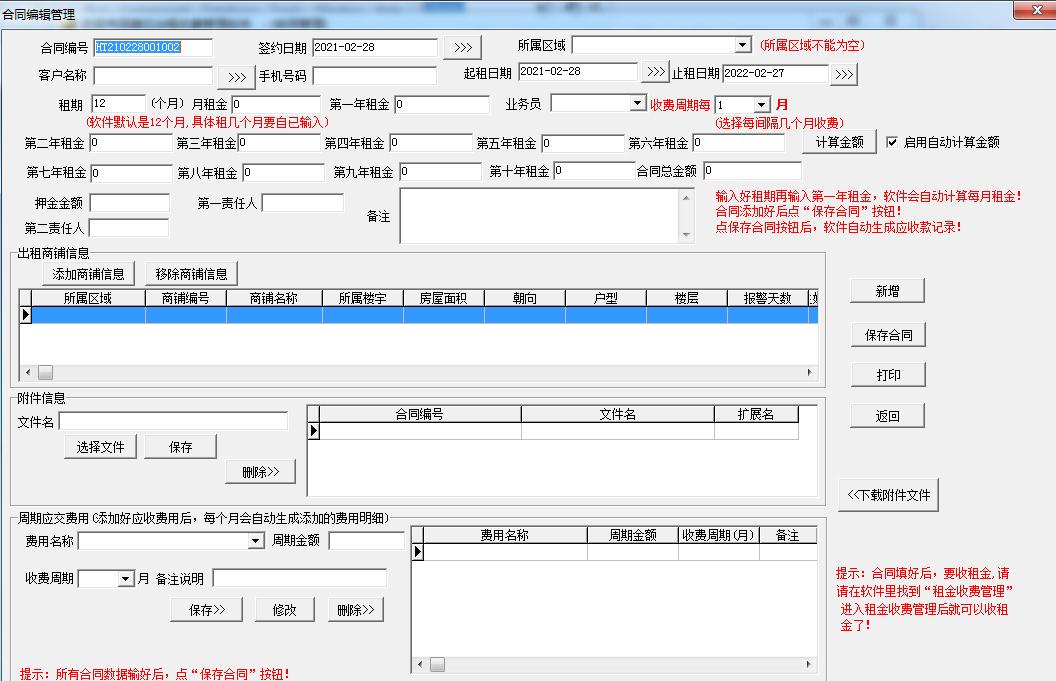The width and height of the screenshot is (1056, 681).
Task: Click the 计算金额 button
Action: 839,142
